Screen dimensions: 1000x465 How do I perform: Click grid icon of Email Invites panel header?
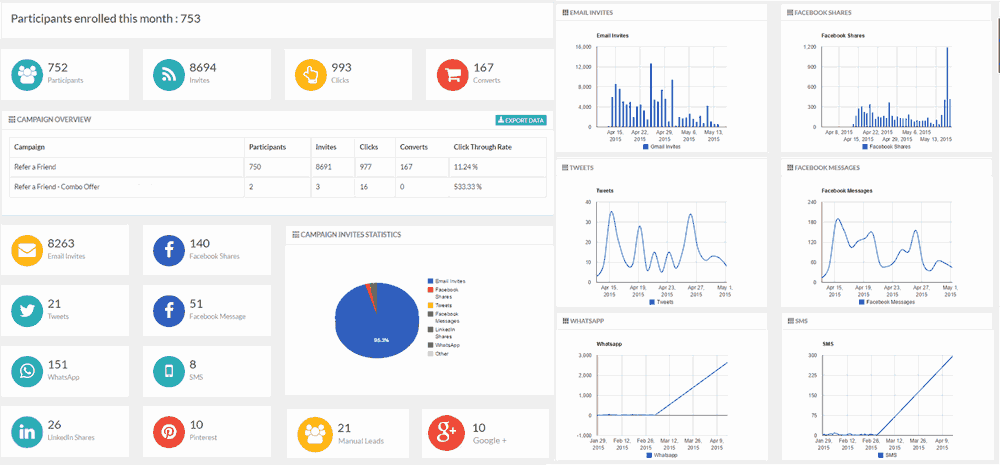click(x=566, y=12)
